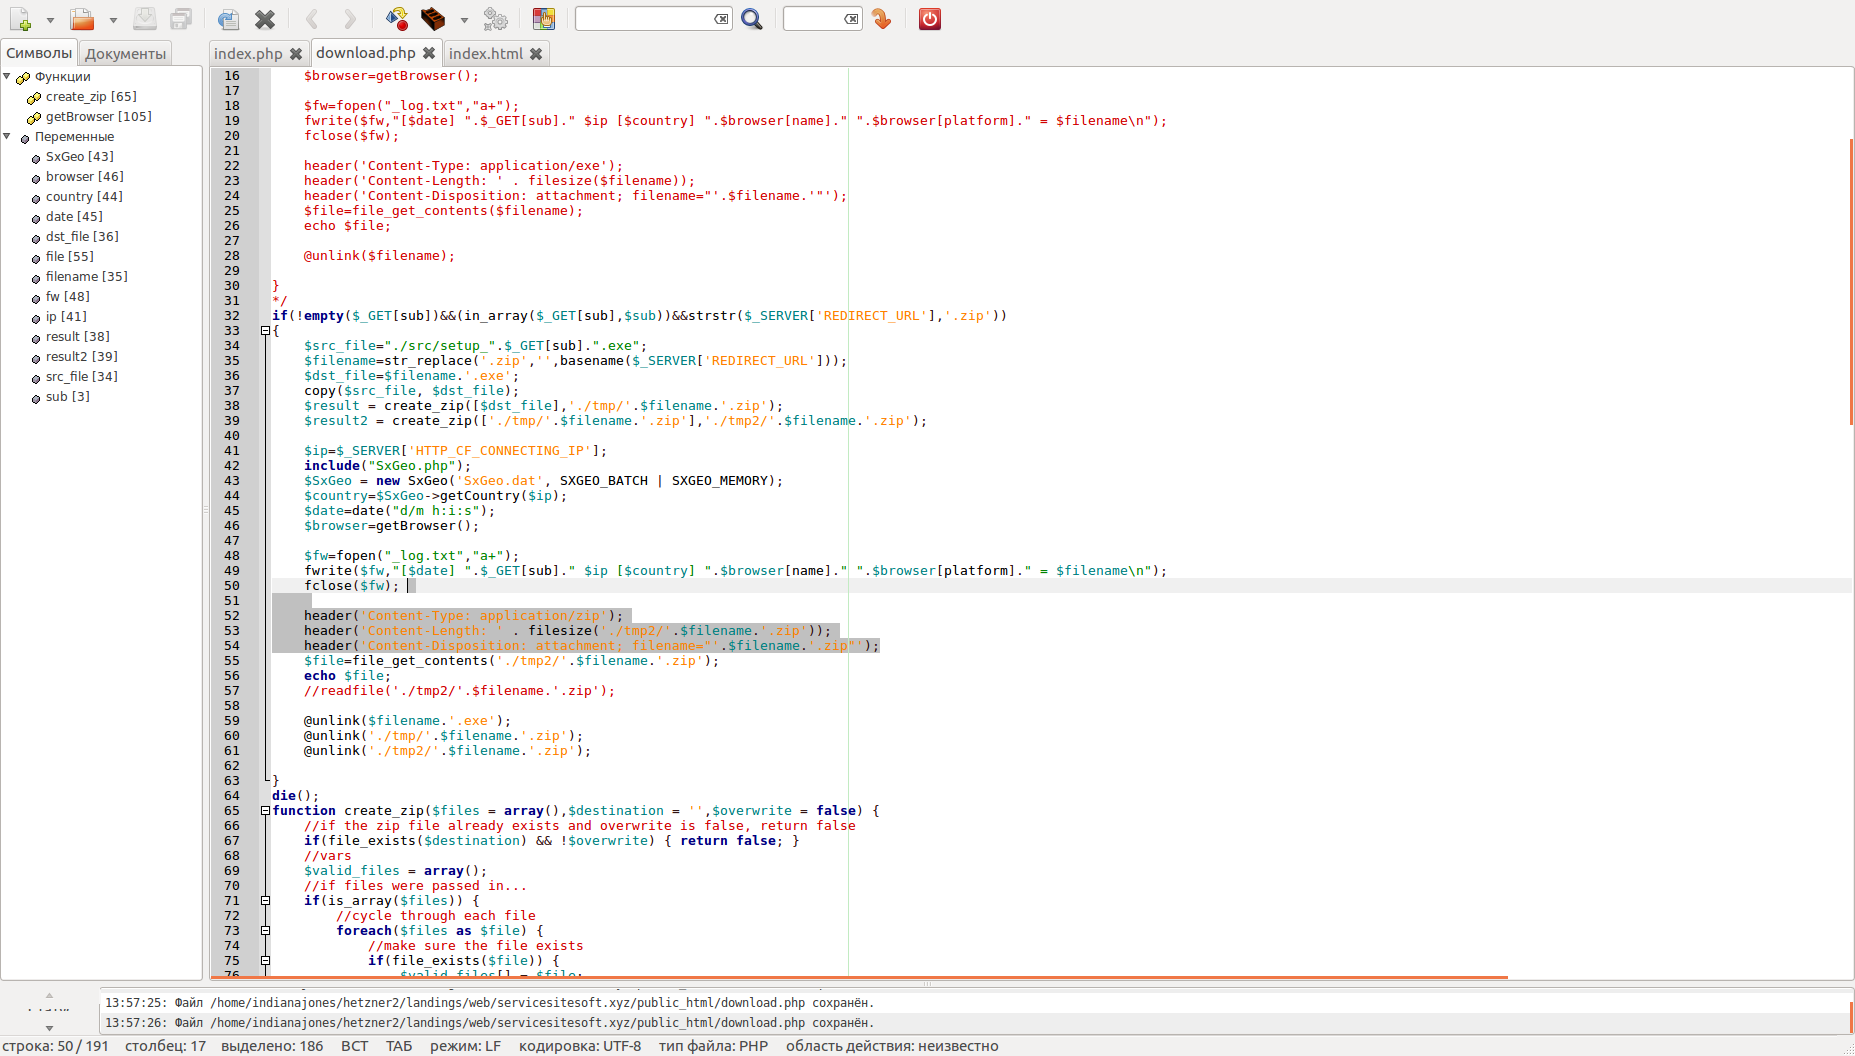Select result2 [39] variable
The image size is (1855, 1056).
pyautogui.click(x=82, y=357)
